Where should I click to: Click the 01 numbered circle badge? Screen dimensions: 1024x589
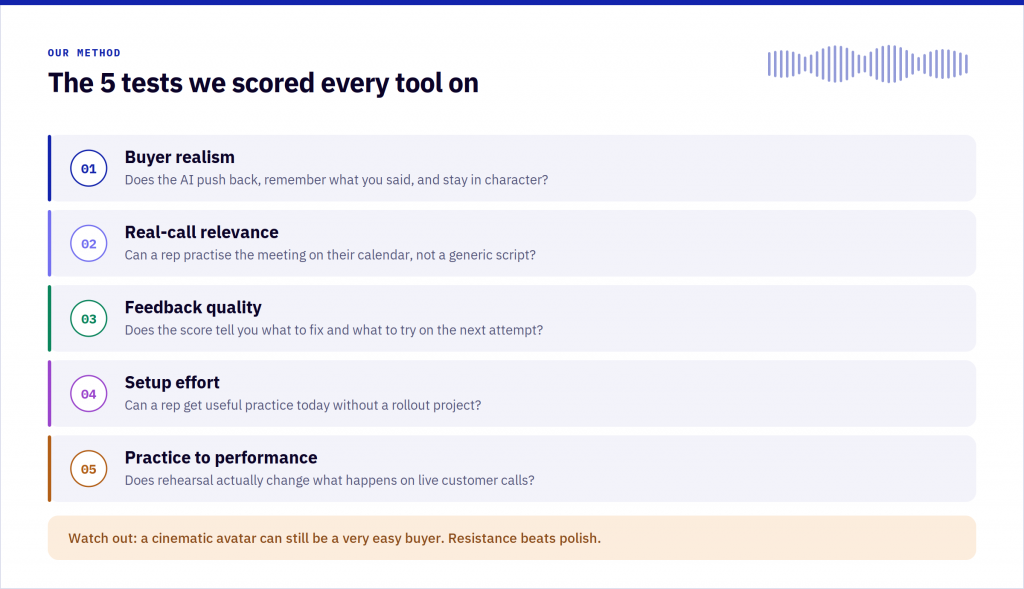tap(89, 168)
